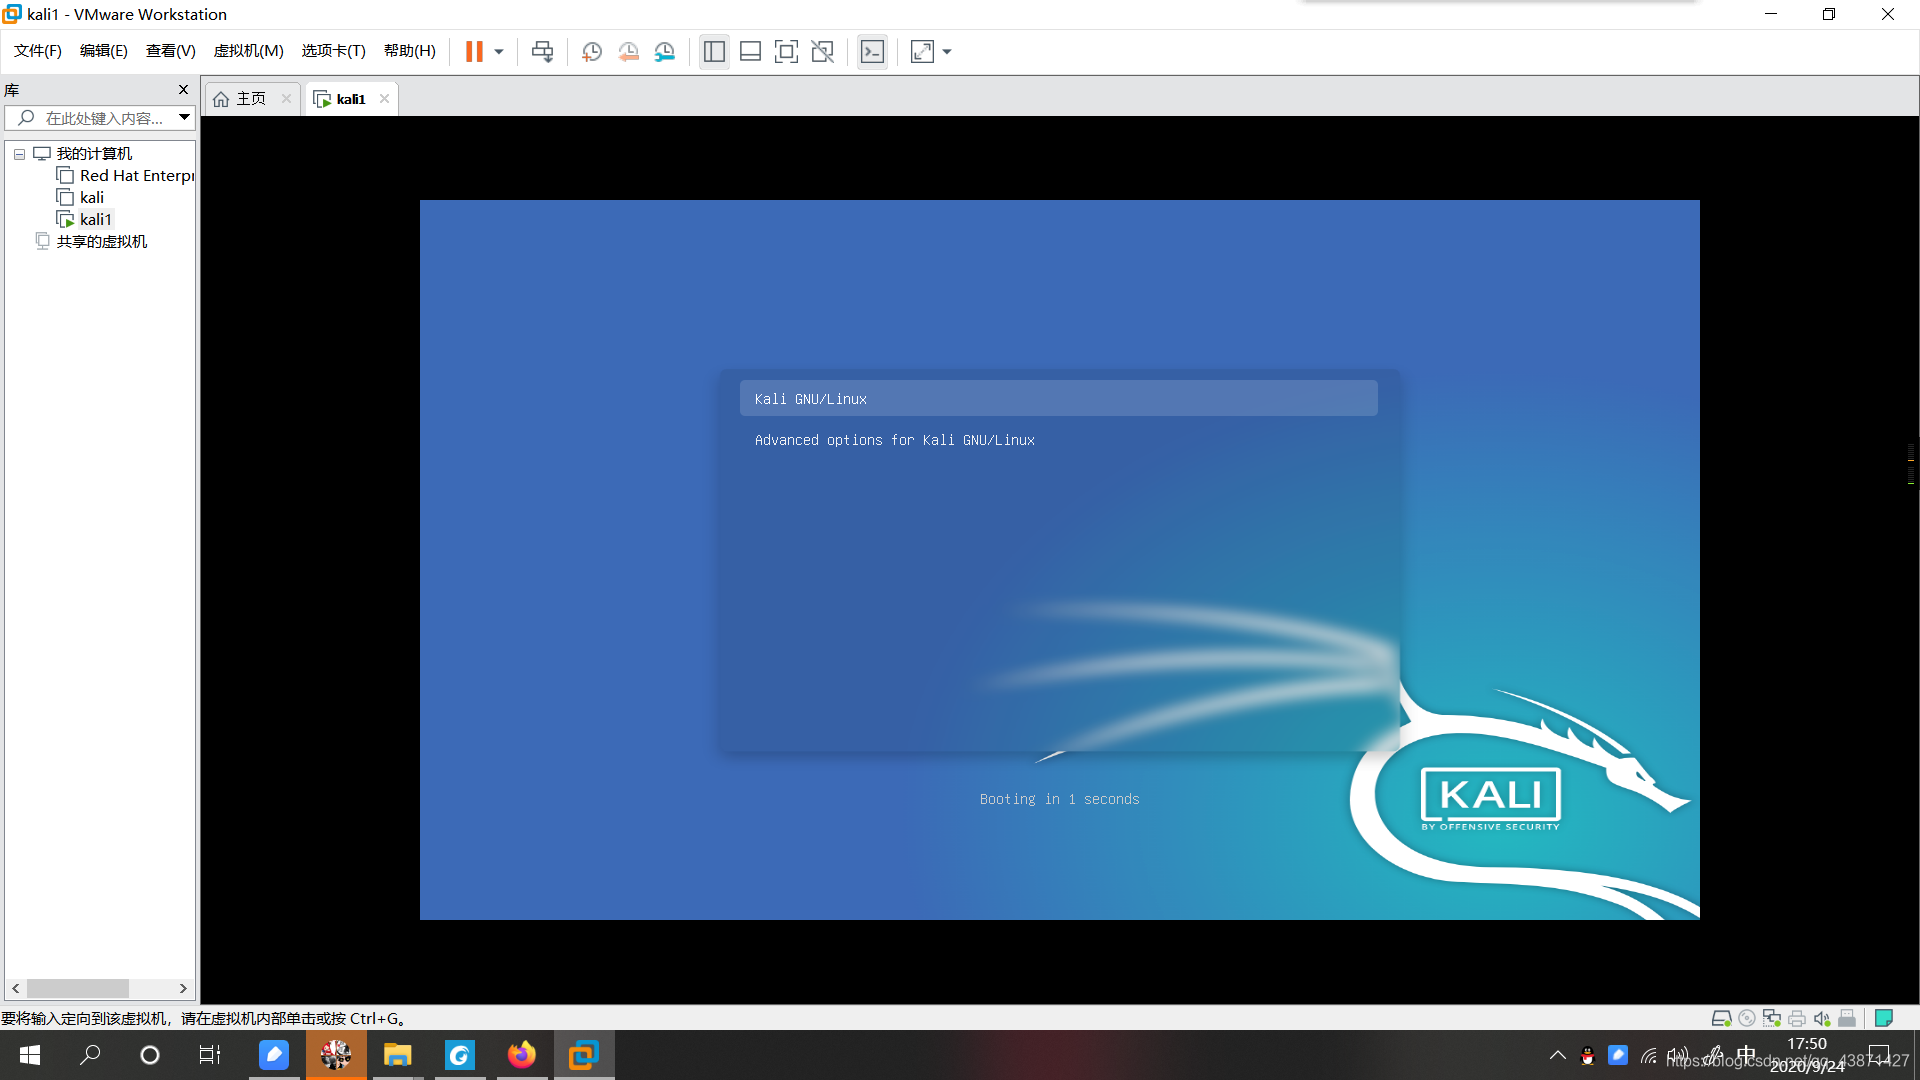Click the VMware icon in the title bar
Screen dimensions: 1920x1080
(12, 14)
